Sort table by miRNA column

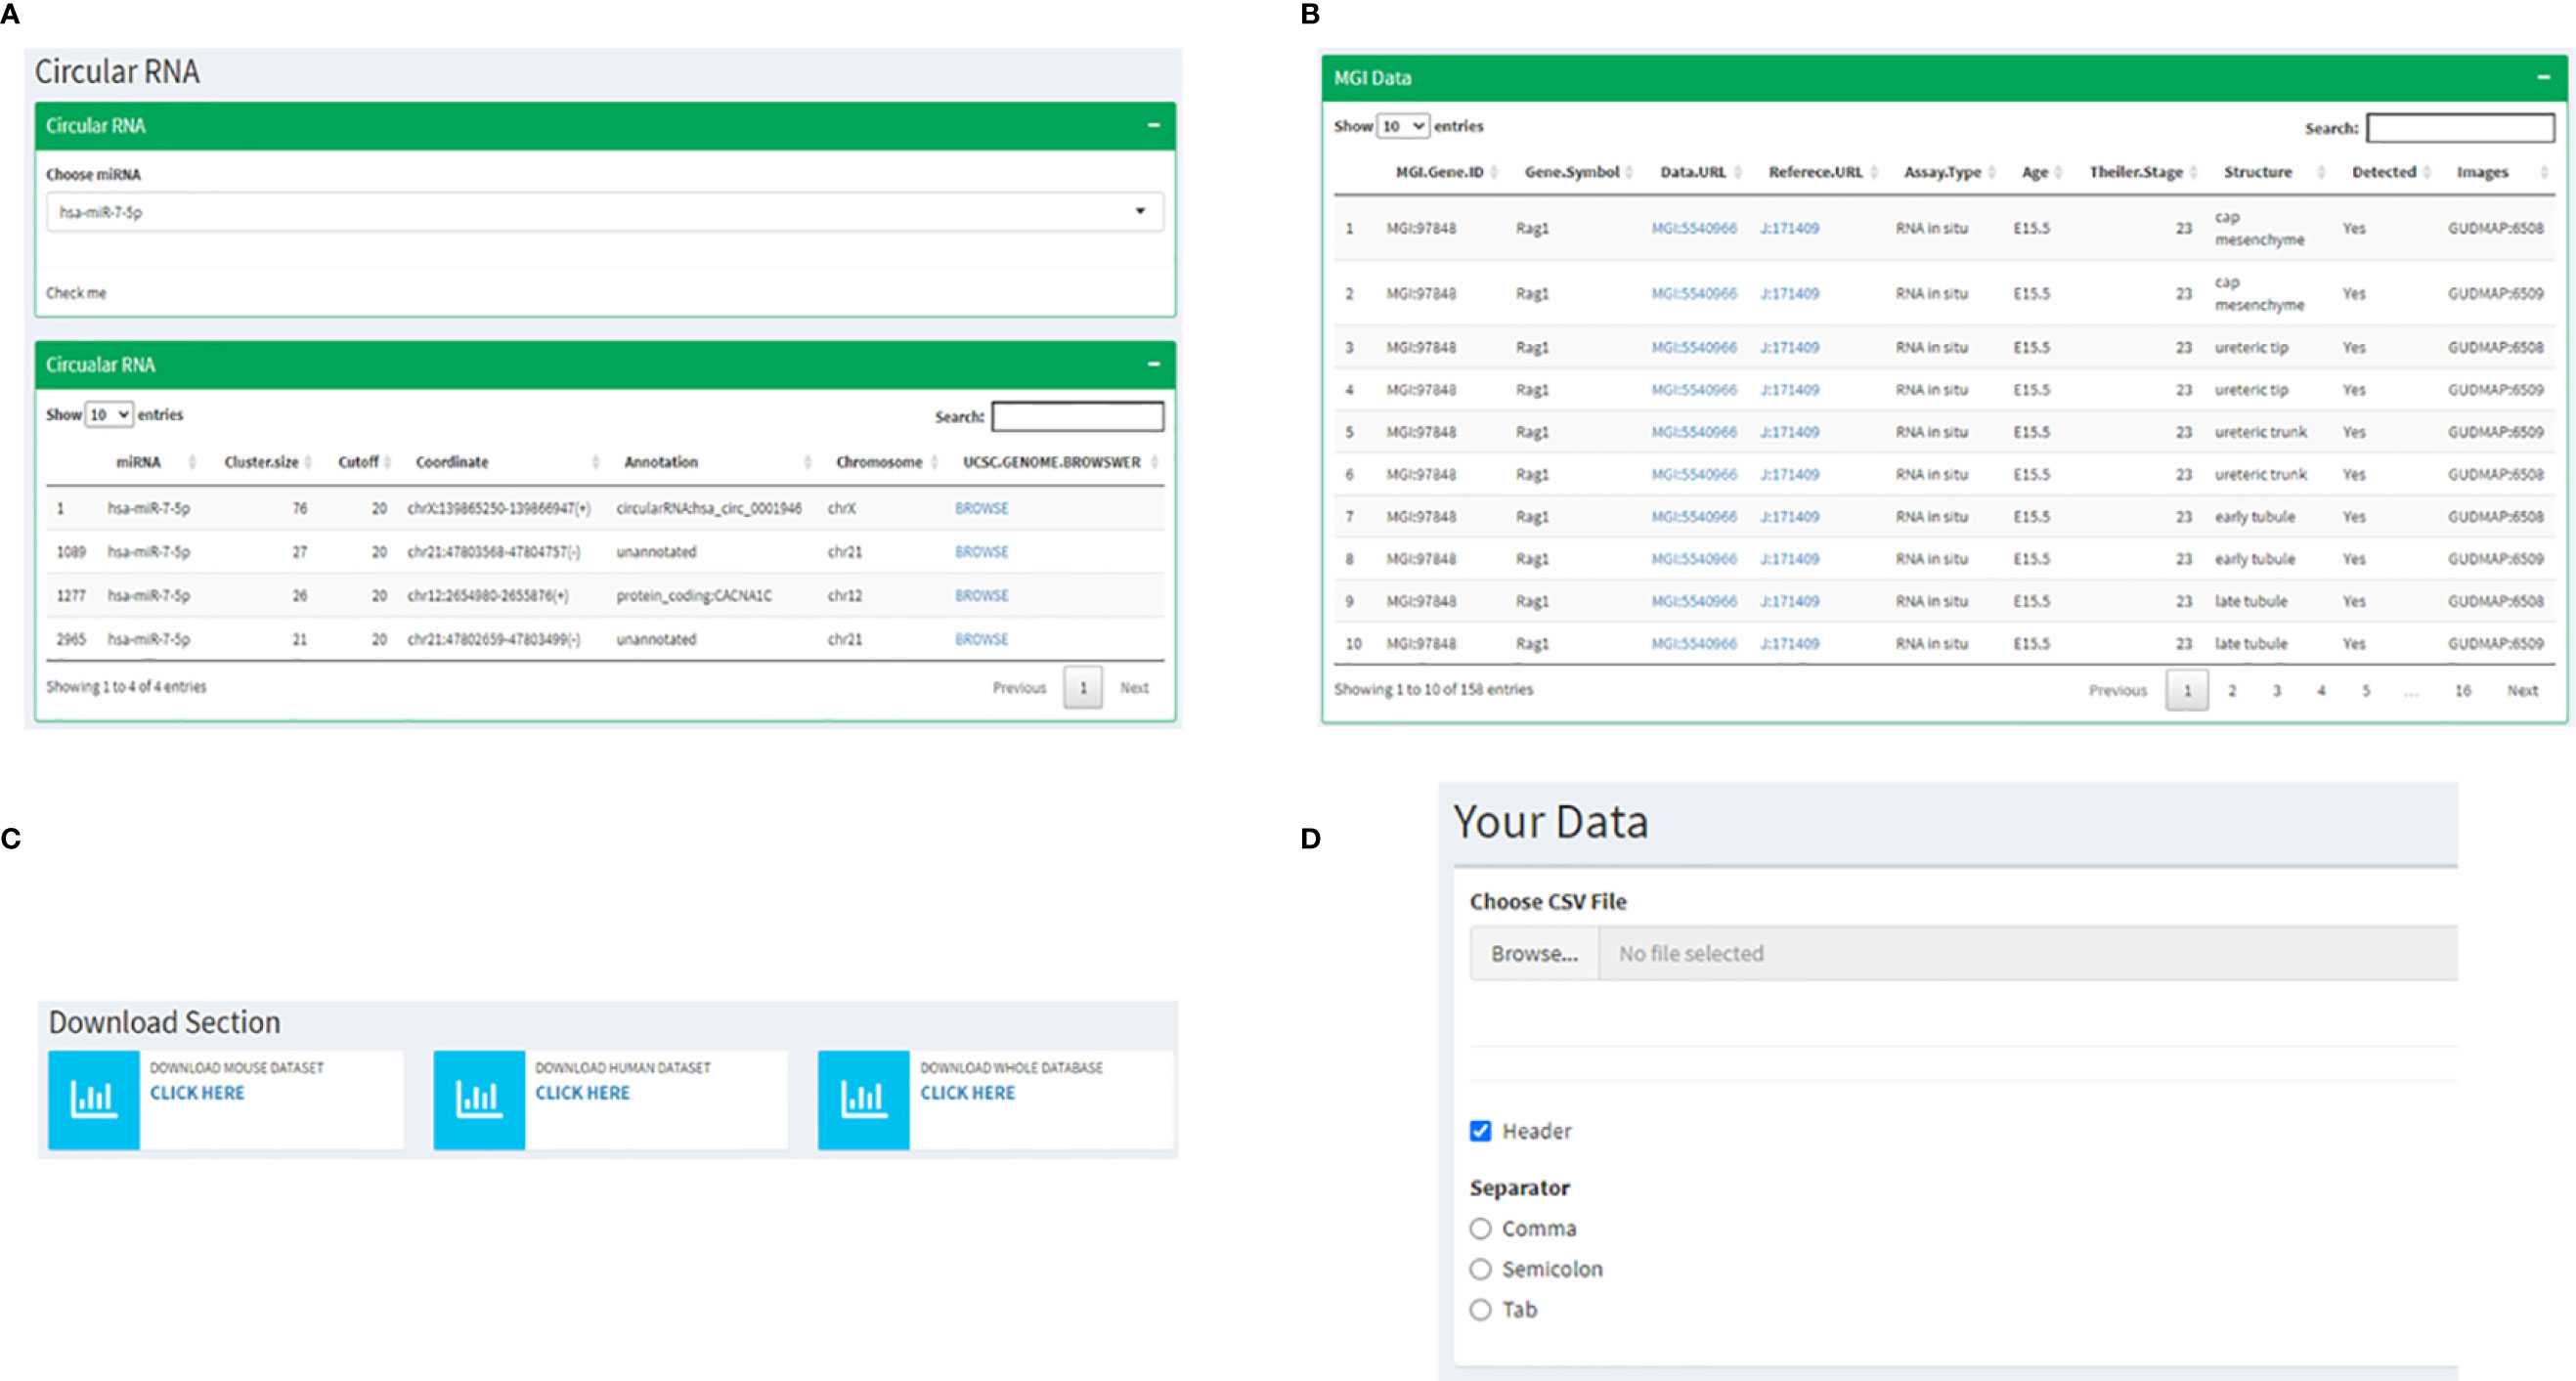pyautogui.click(x=138, y=462)
